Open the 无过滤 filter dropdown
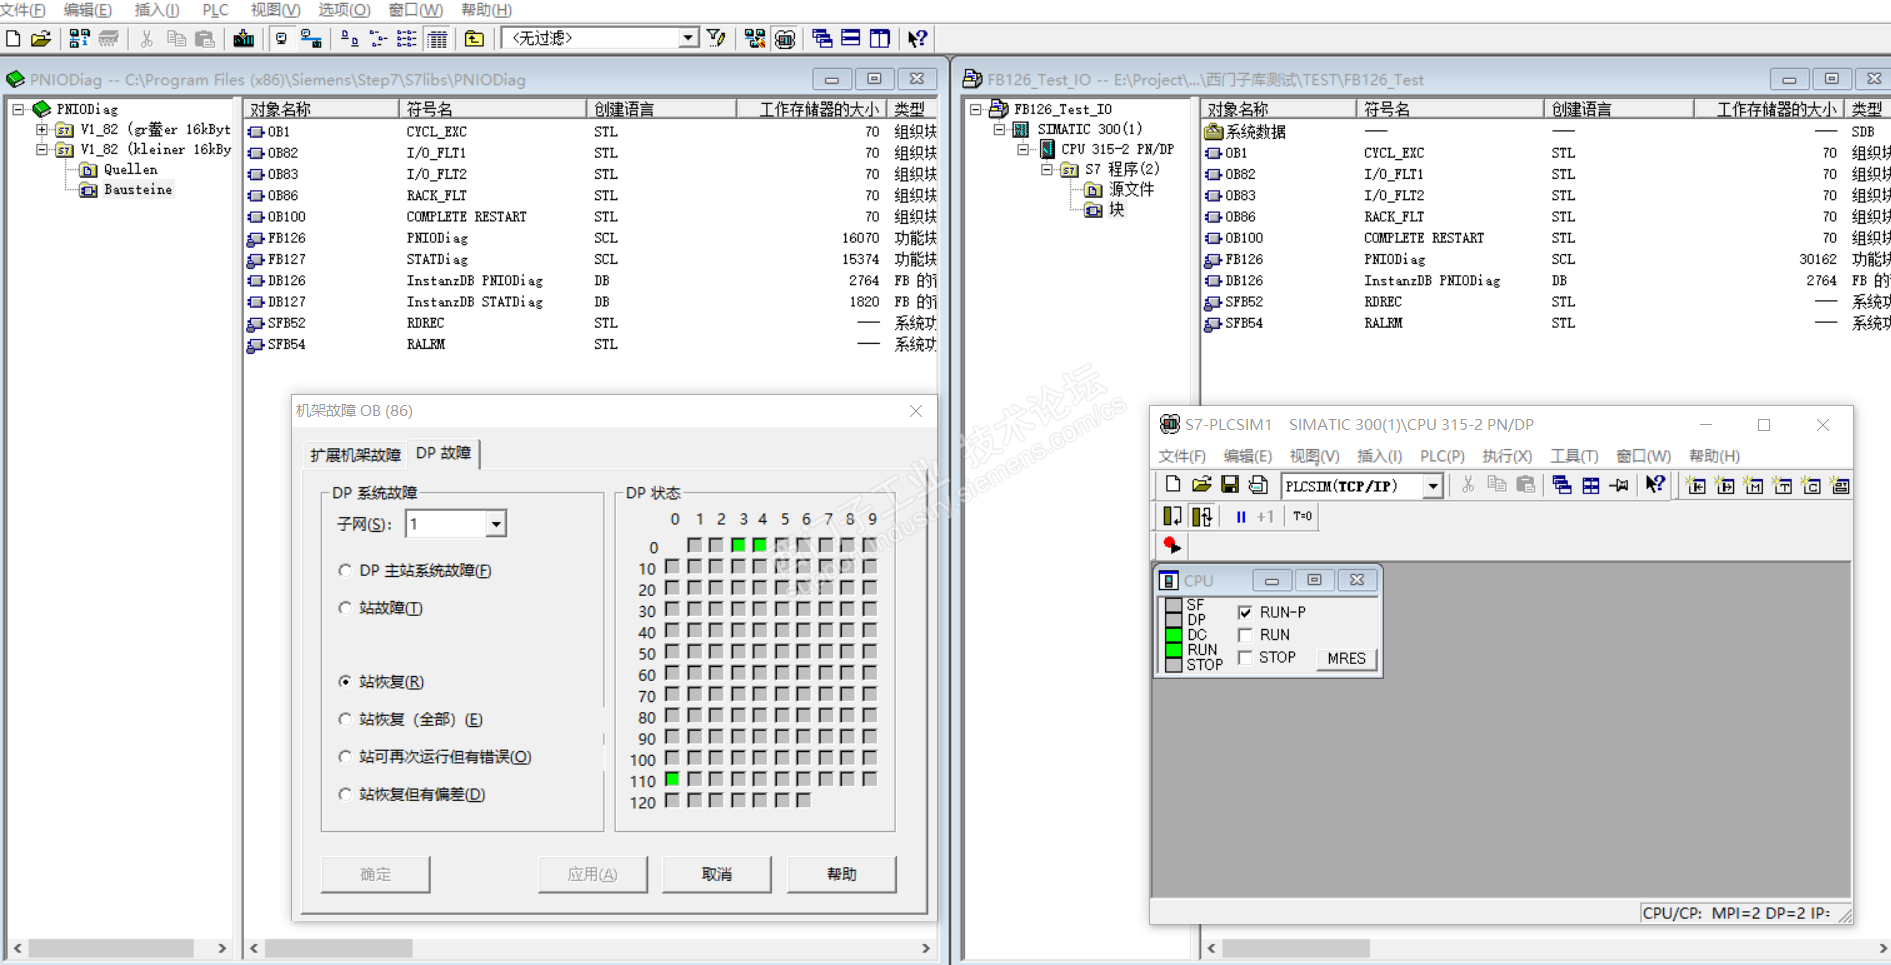The image size is (1891, 965). point(688,39)
